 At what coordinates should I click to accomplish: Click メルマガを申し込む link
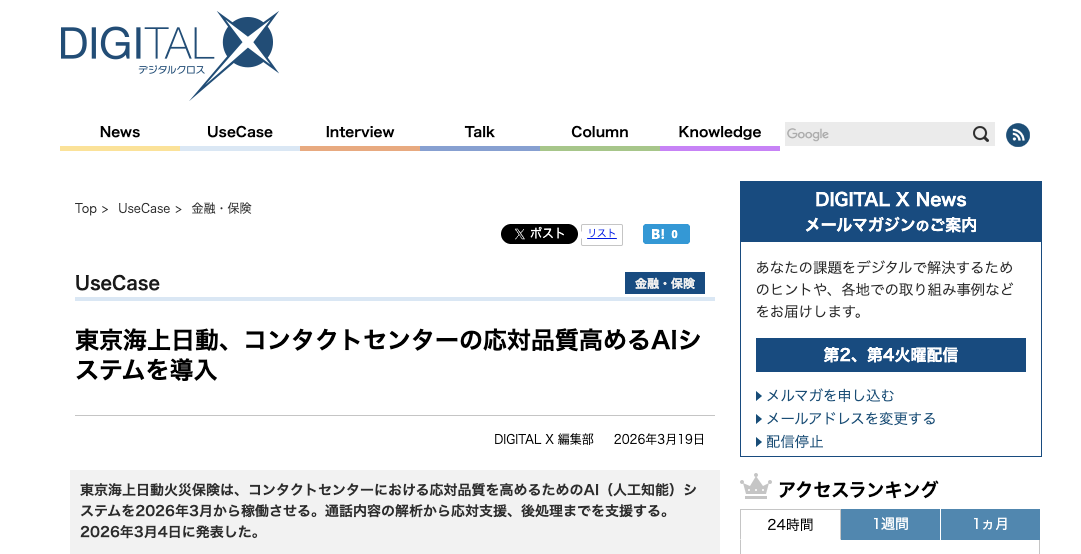click(830, 395)
